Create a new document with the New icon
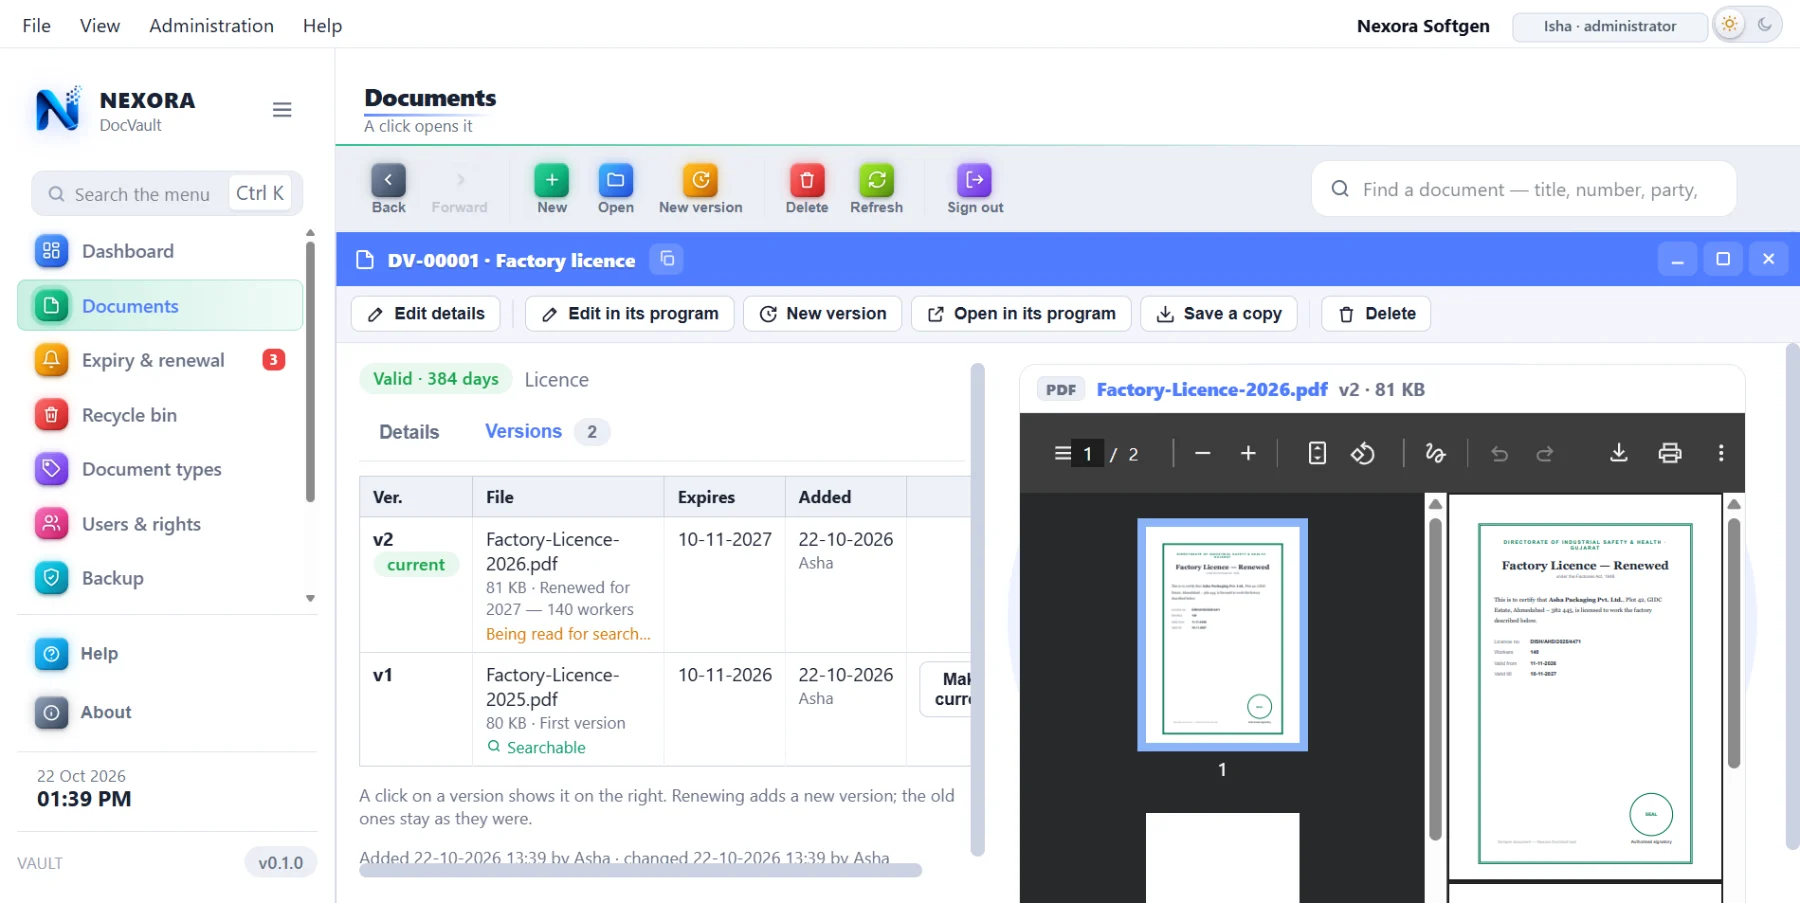 tap(551, 189)
